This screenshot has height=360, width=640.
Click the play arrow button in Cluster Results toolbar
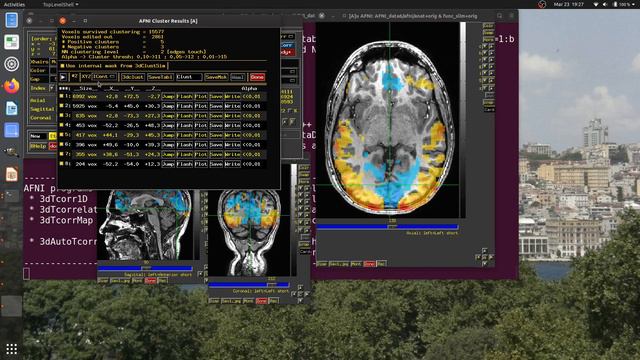pos(63,77)
